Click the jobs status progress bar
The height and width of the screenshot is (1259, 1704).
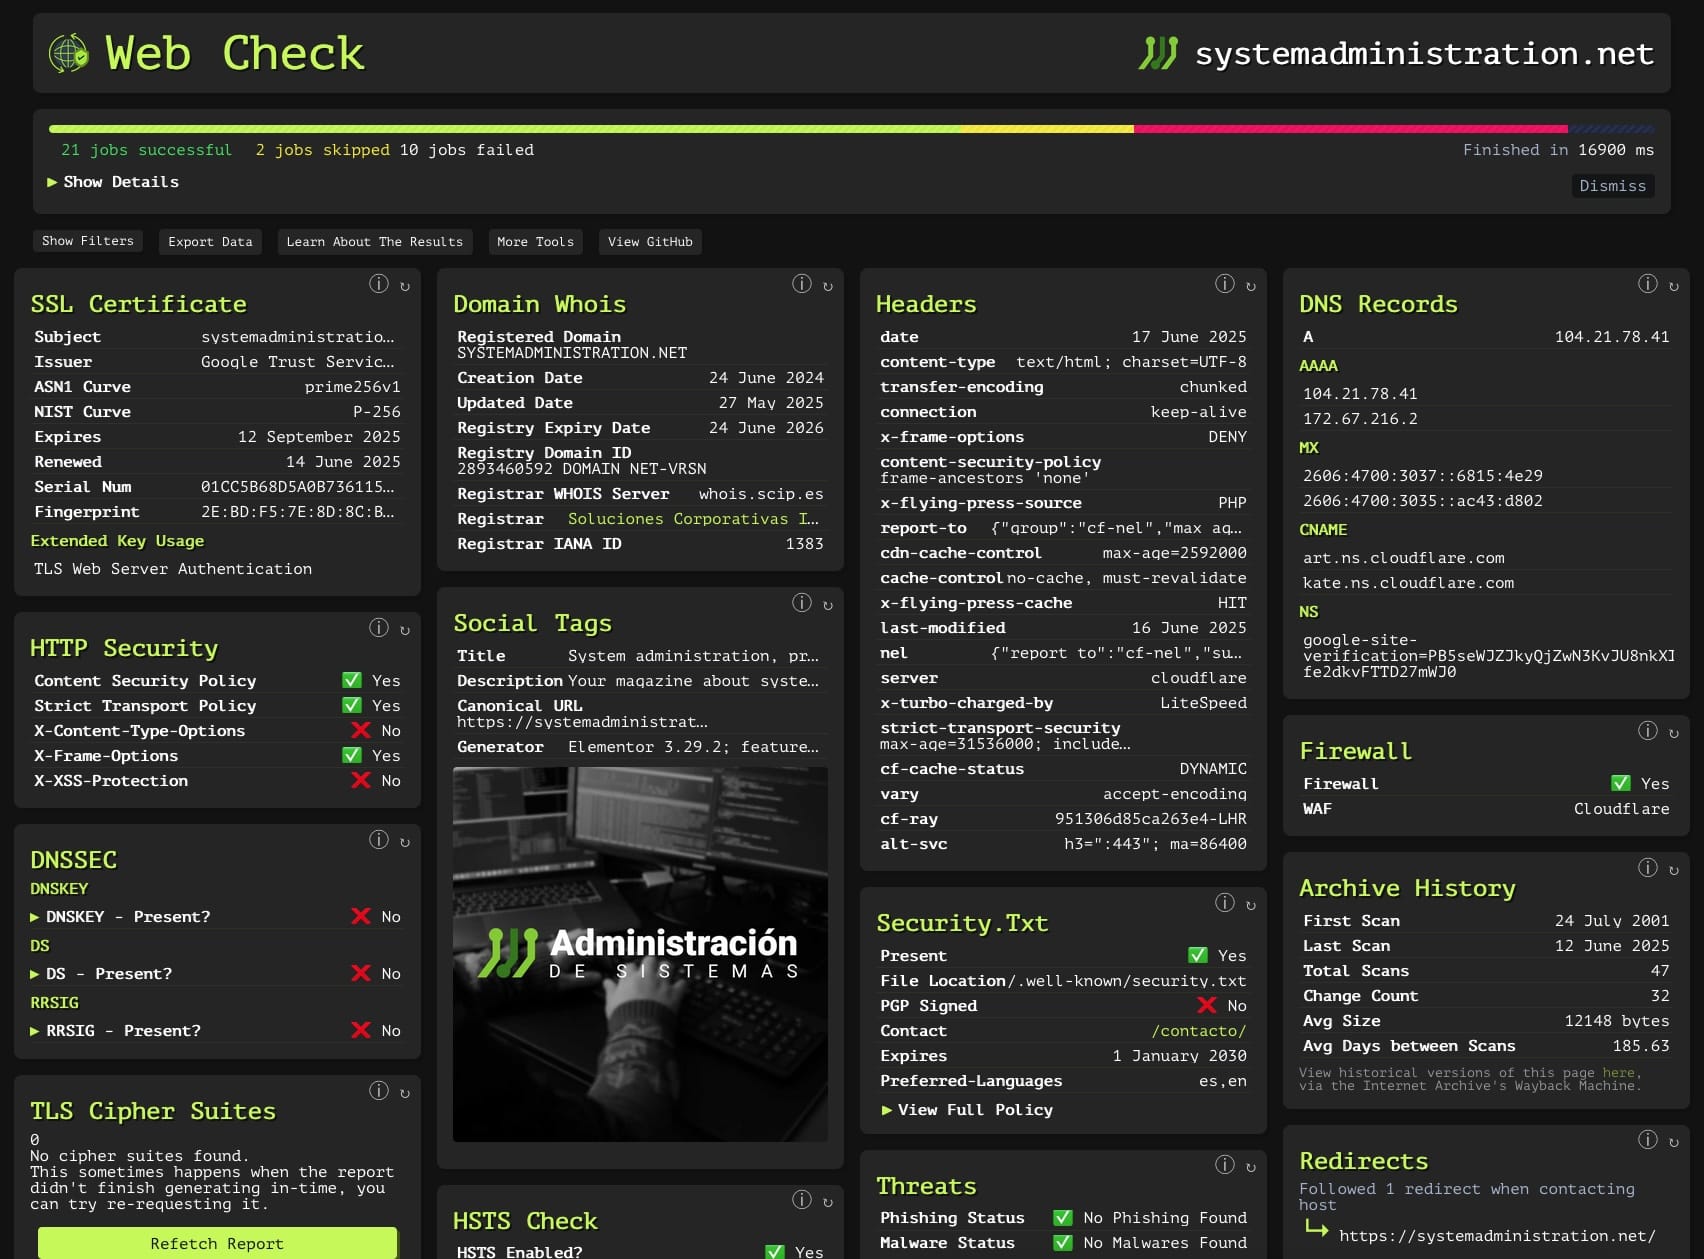coord(850,128)
